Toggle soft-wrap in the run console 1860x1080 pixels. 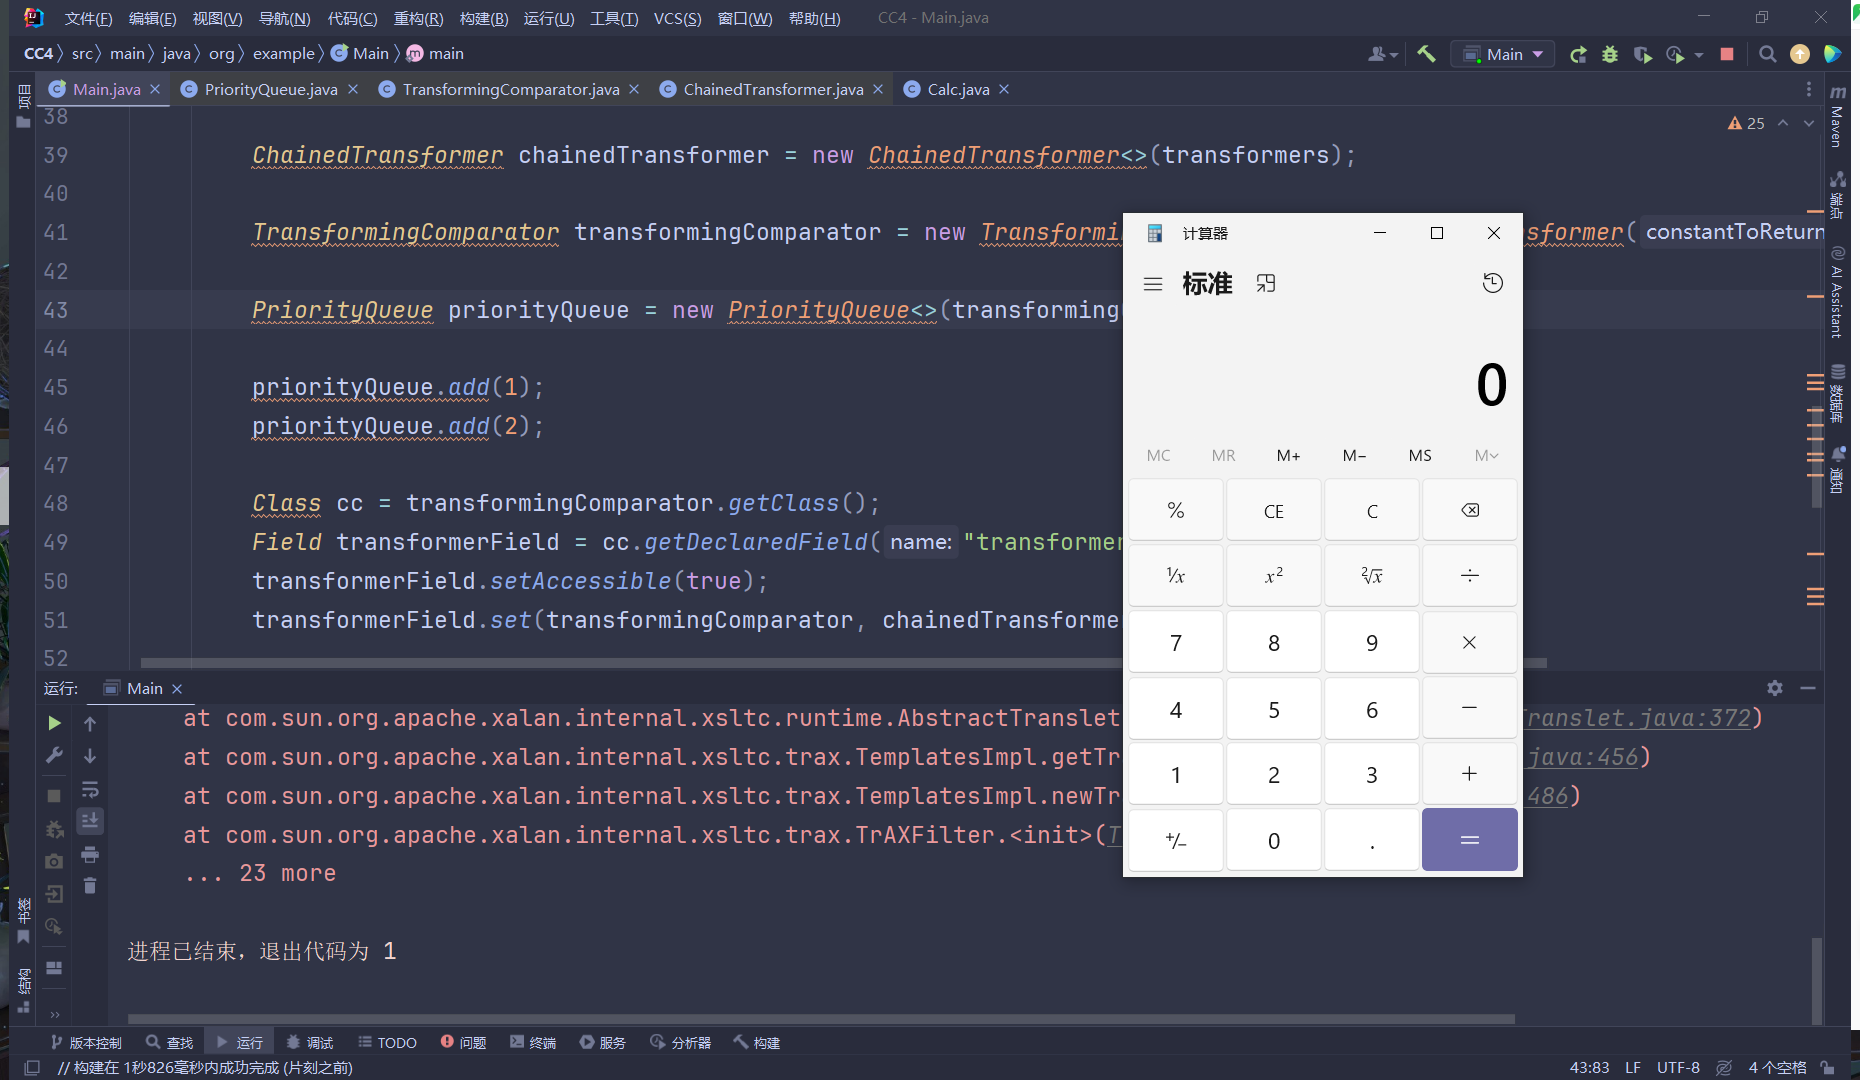[x=90, y=790]
